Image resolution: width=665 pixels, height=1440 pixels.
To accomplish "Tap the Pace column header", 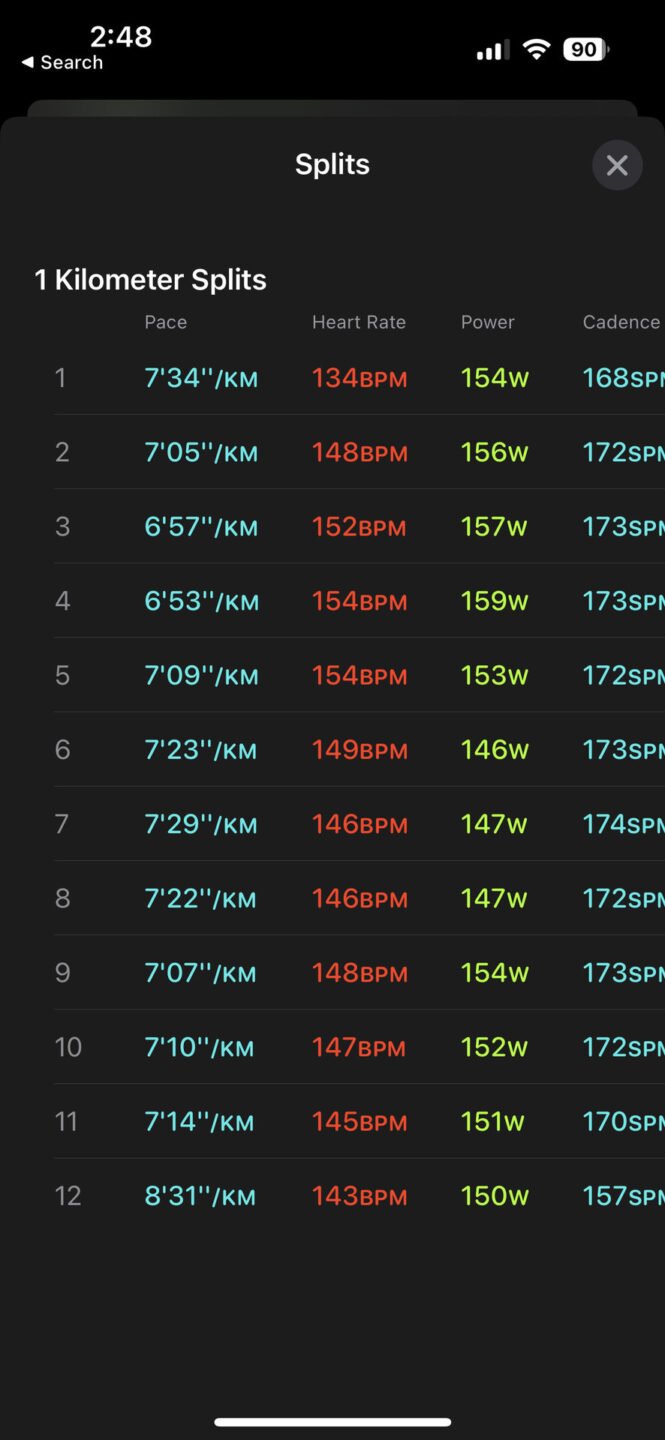I will [x=166, y=322].
